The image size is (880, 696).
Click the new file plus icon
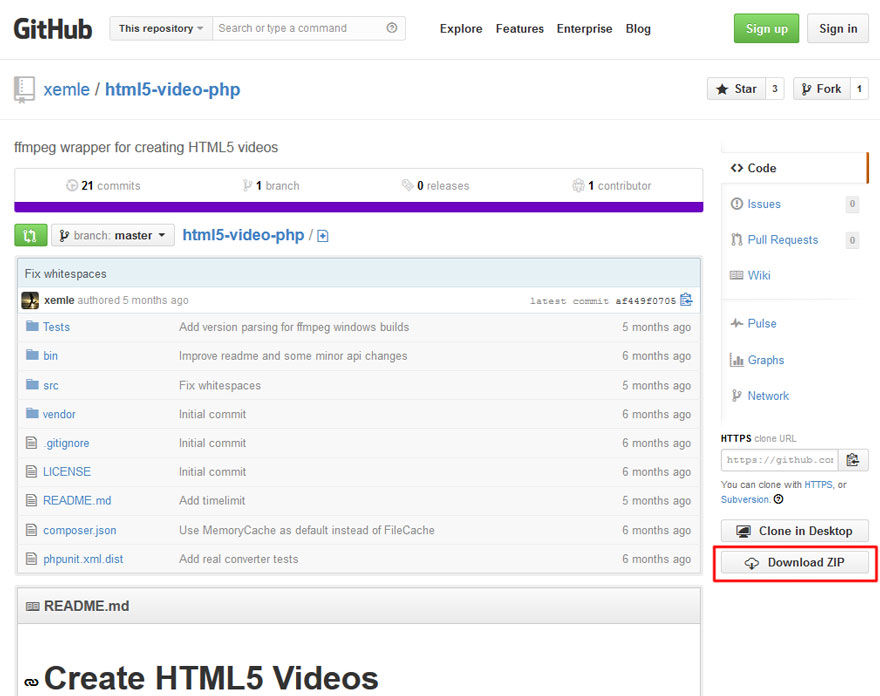[x=323, y=236]
